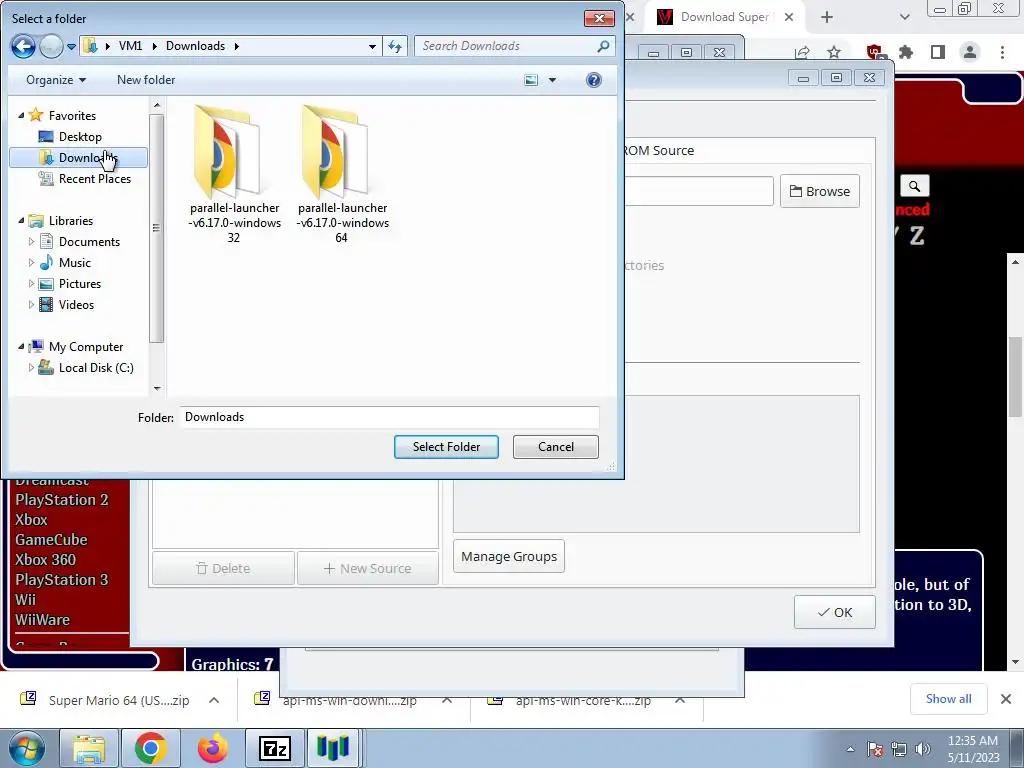Select the Pictures library
This screenshot has width=1024, height=768.
[71, 283]
